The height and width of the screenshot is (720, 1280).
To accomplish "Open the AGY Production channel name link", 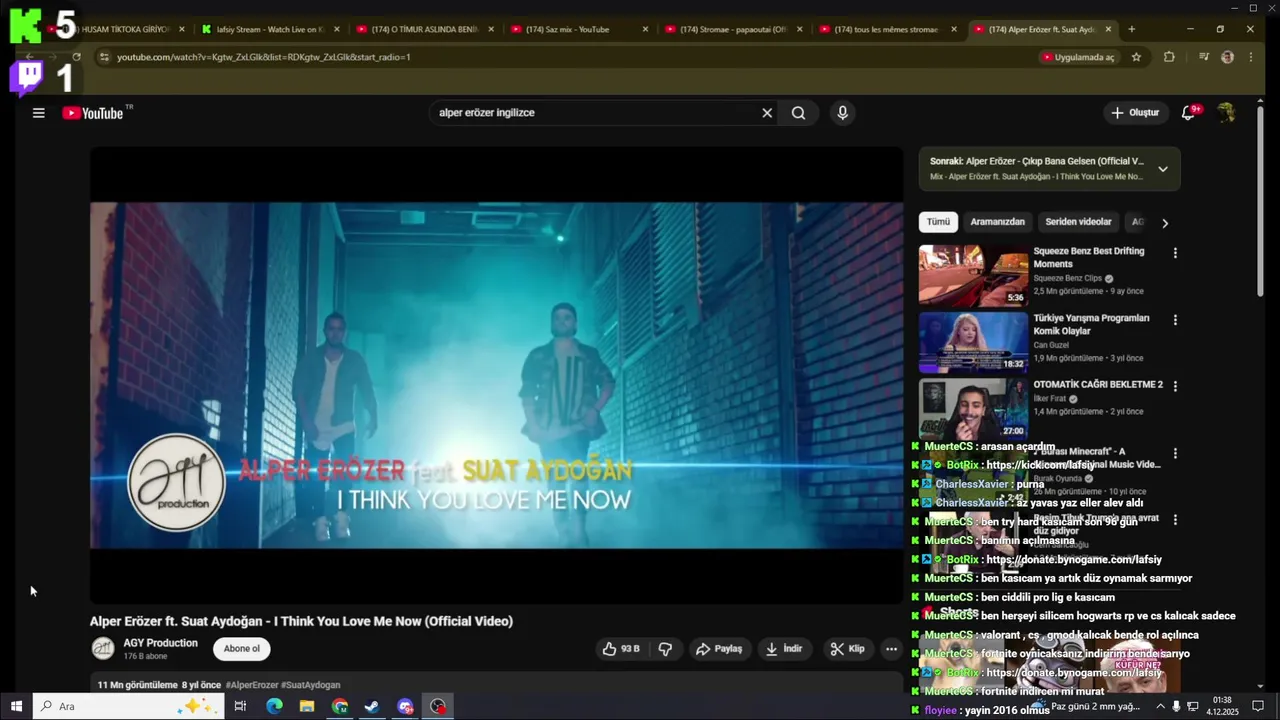I will (x=160, y=643).
